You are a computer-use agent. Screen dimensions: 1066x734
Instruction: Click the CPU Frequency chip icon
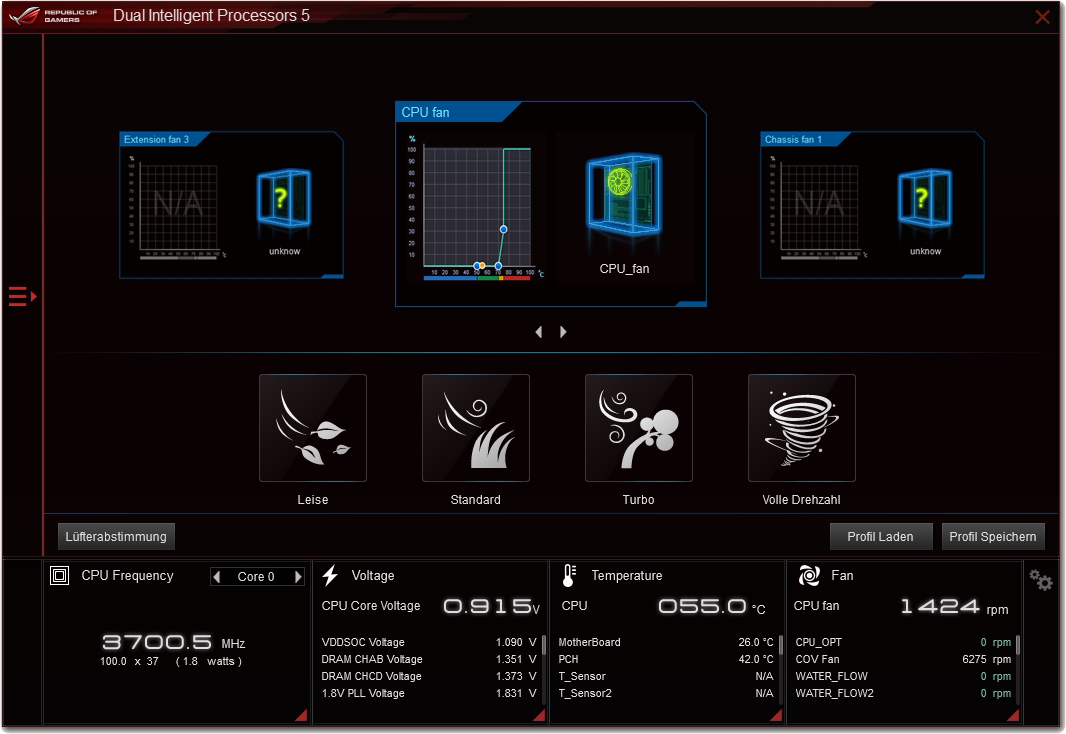click(60, 576)
